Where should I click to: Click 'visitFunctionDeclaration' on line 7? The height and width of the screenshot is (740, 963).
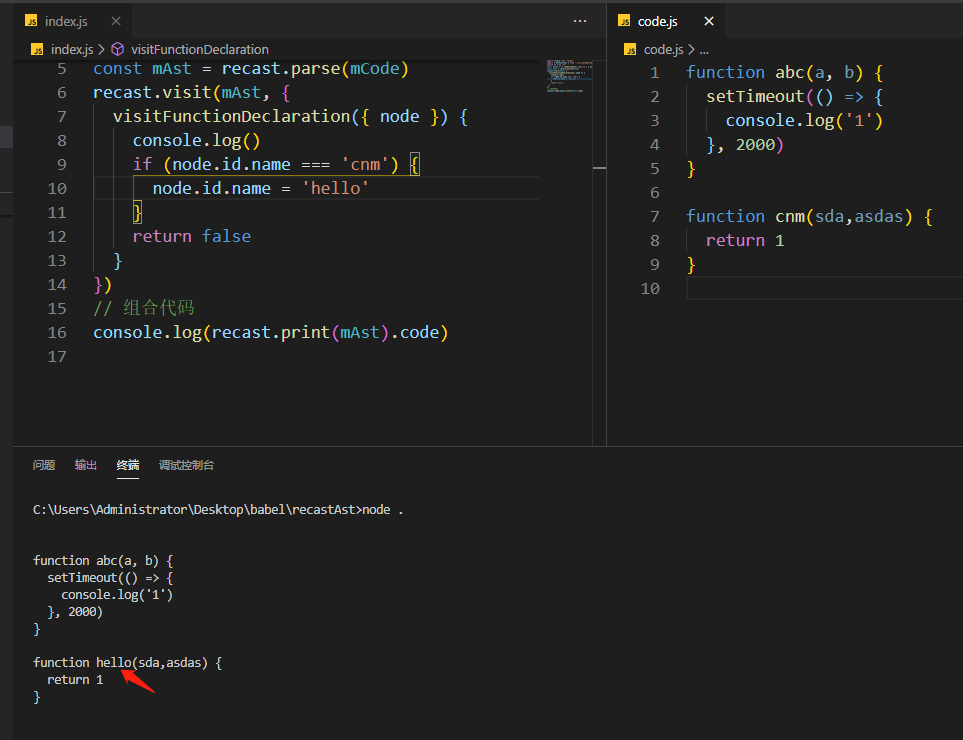pyautogui.click(x=232, y=117)
